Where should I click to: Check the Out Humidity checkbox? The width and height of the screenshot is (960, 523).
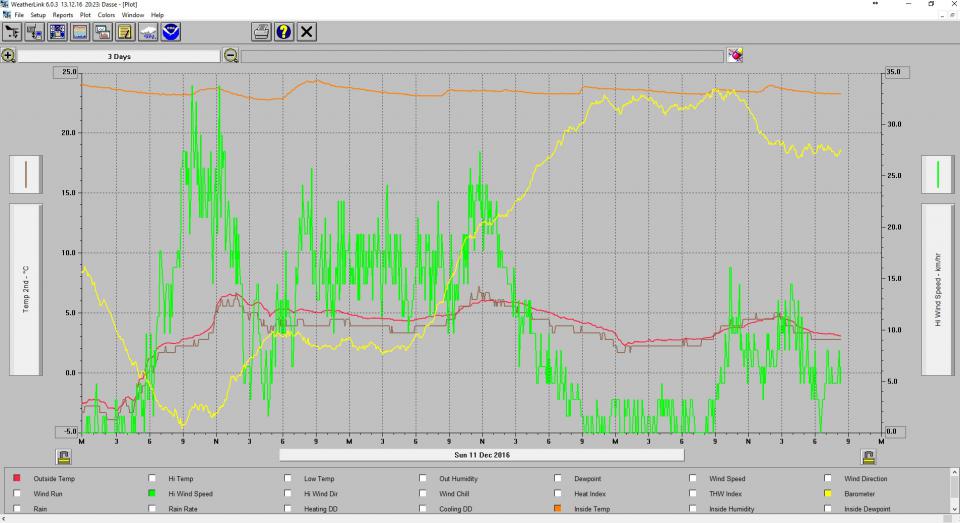tap(424, 479)
